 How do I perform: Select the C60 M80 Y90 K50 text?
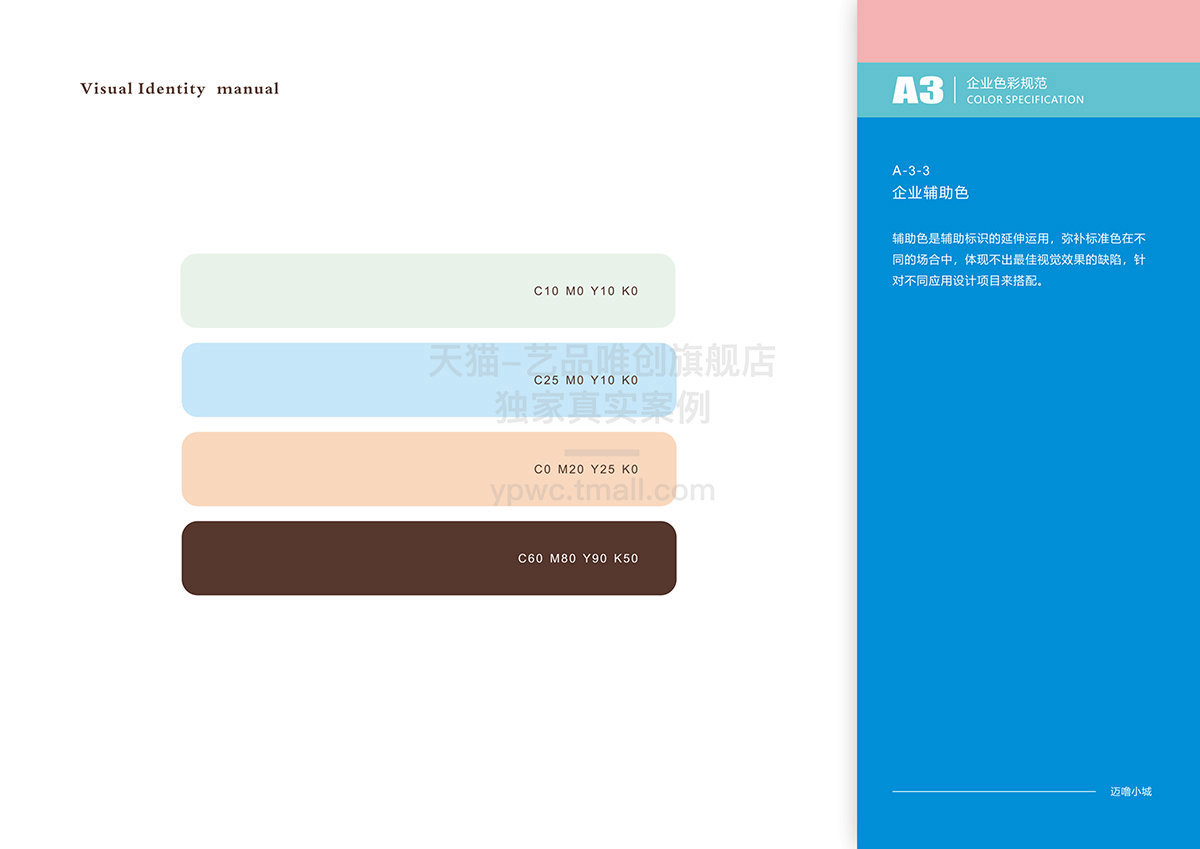pos(577,558)
